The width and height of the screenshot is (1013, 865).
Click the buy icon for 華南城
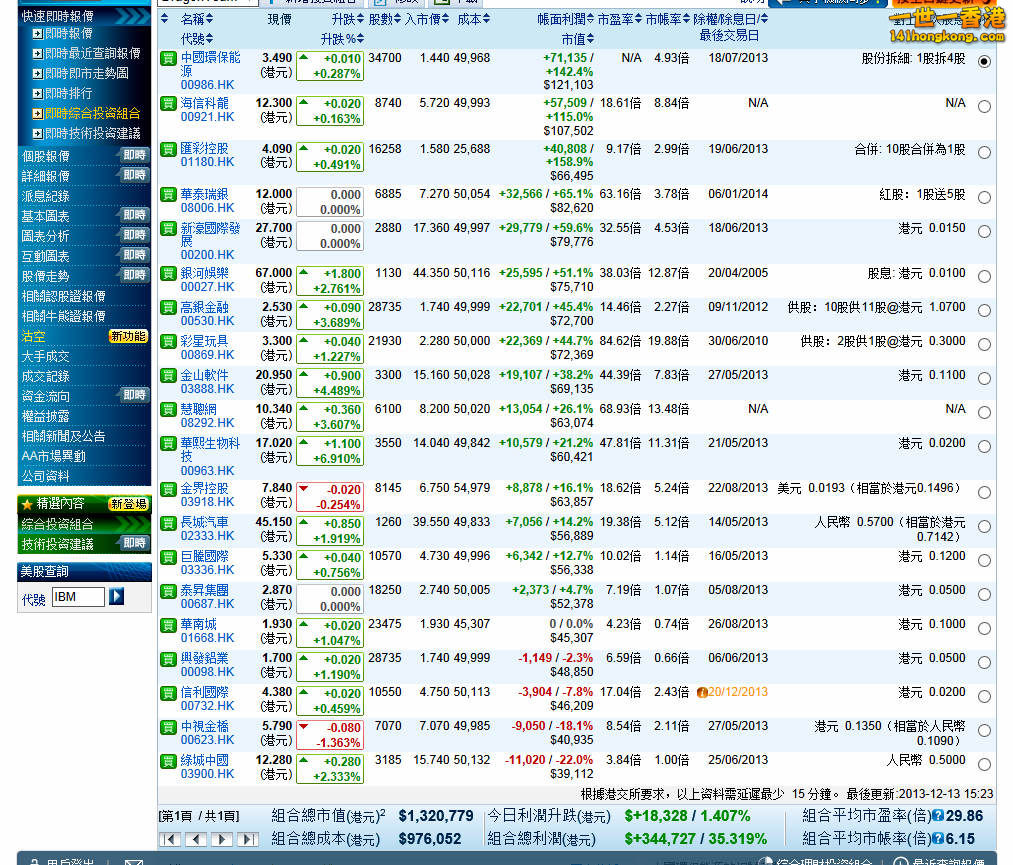pyautogui.click(x=168, y=625)
